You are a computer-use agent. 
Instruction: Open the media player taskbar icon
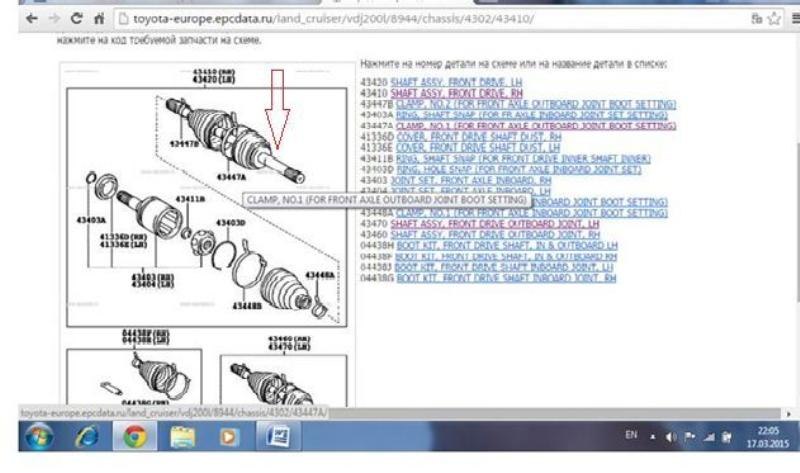click(x=229, y=437)
